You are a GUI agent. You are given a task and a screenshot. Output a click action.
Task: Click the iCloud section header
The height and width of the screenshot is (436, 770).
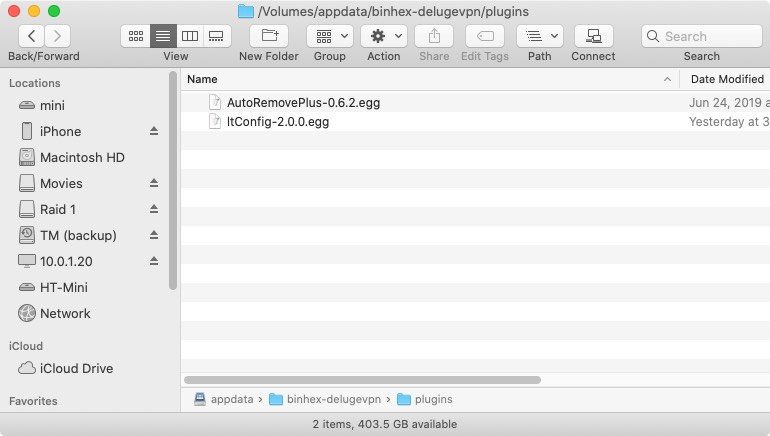(26, 346)
